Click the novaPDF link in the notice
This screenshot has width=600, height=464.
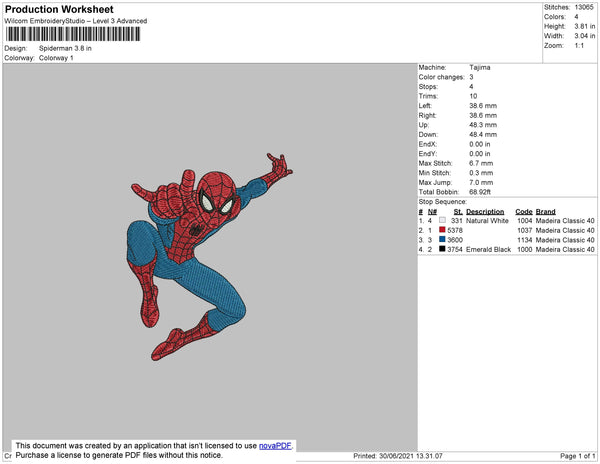[275, 446]
